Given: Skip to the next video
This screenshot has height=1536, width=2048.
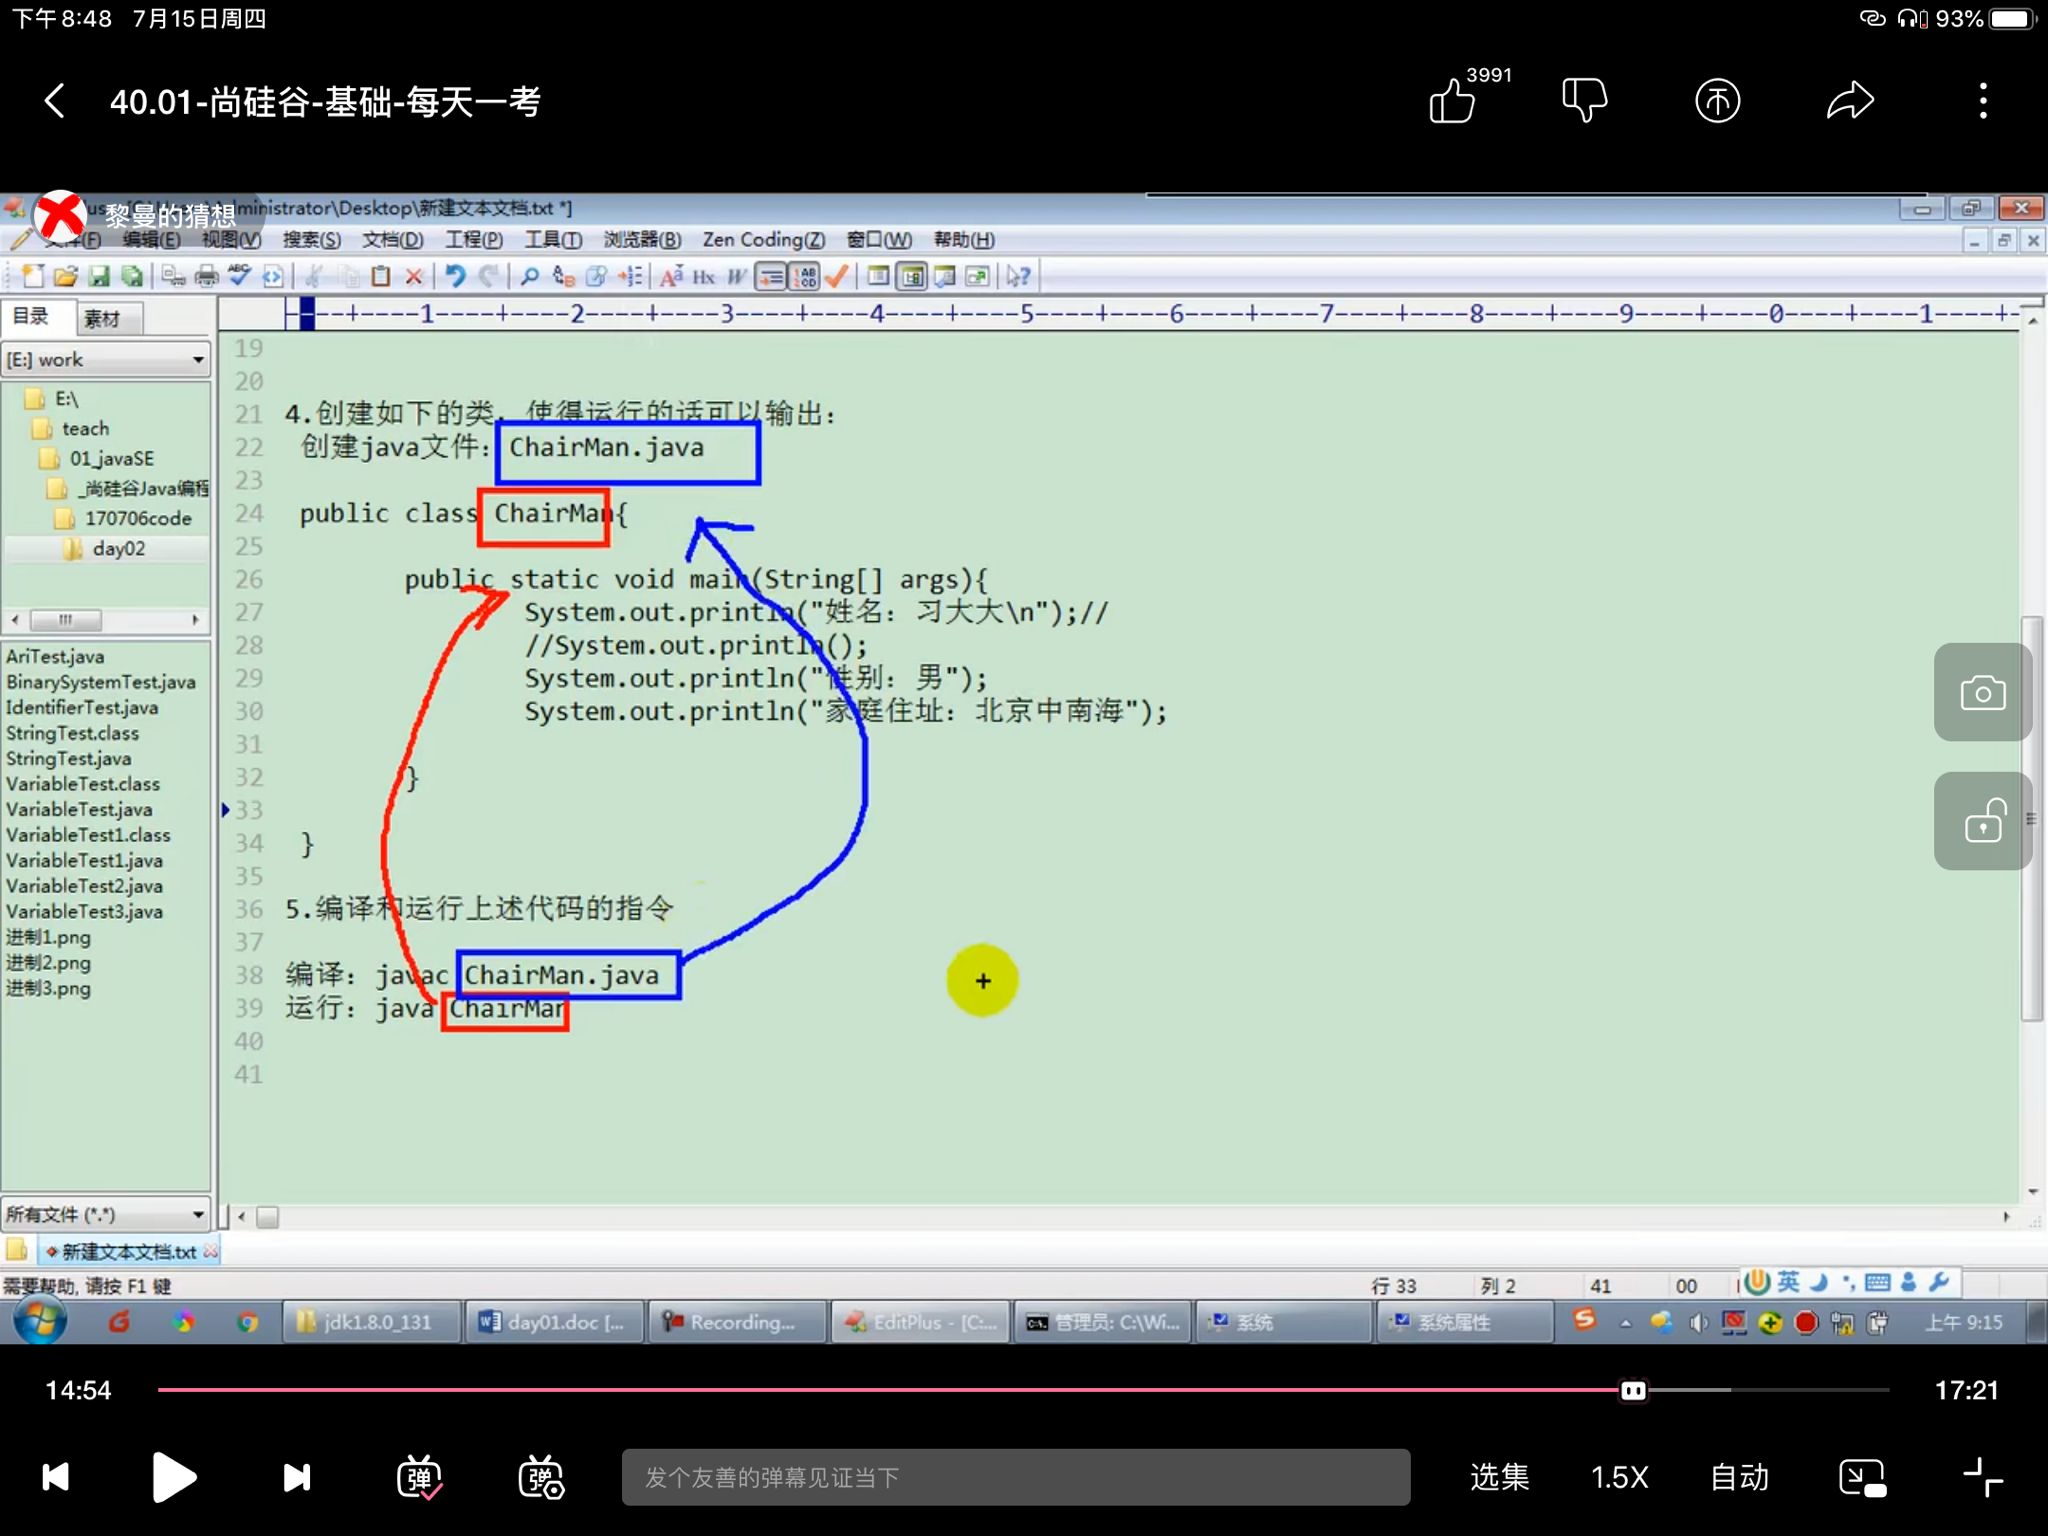Looking at the screenshot, I should click(297, 1477).
